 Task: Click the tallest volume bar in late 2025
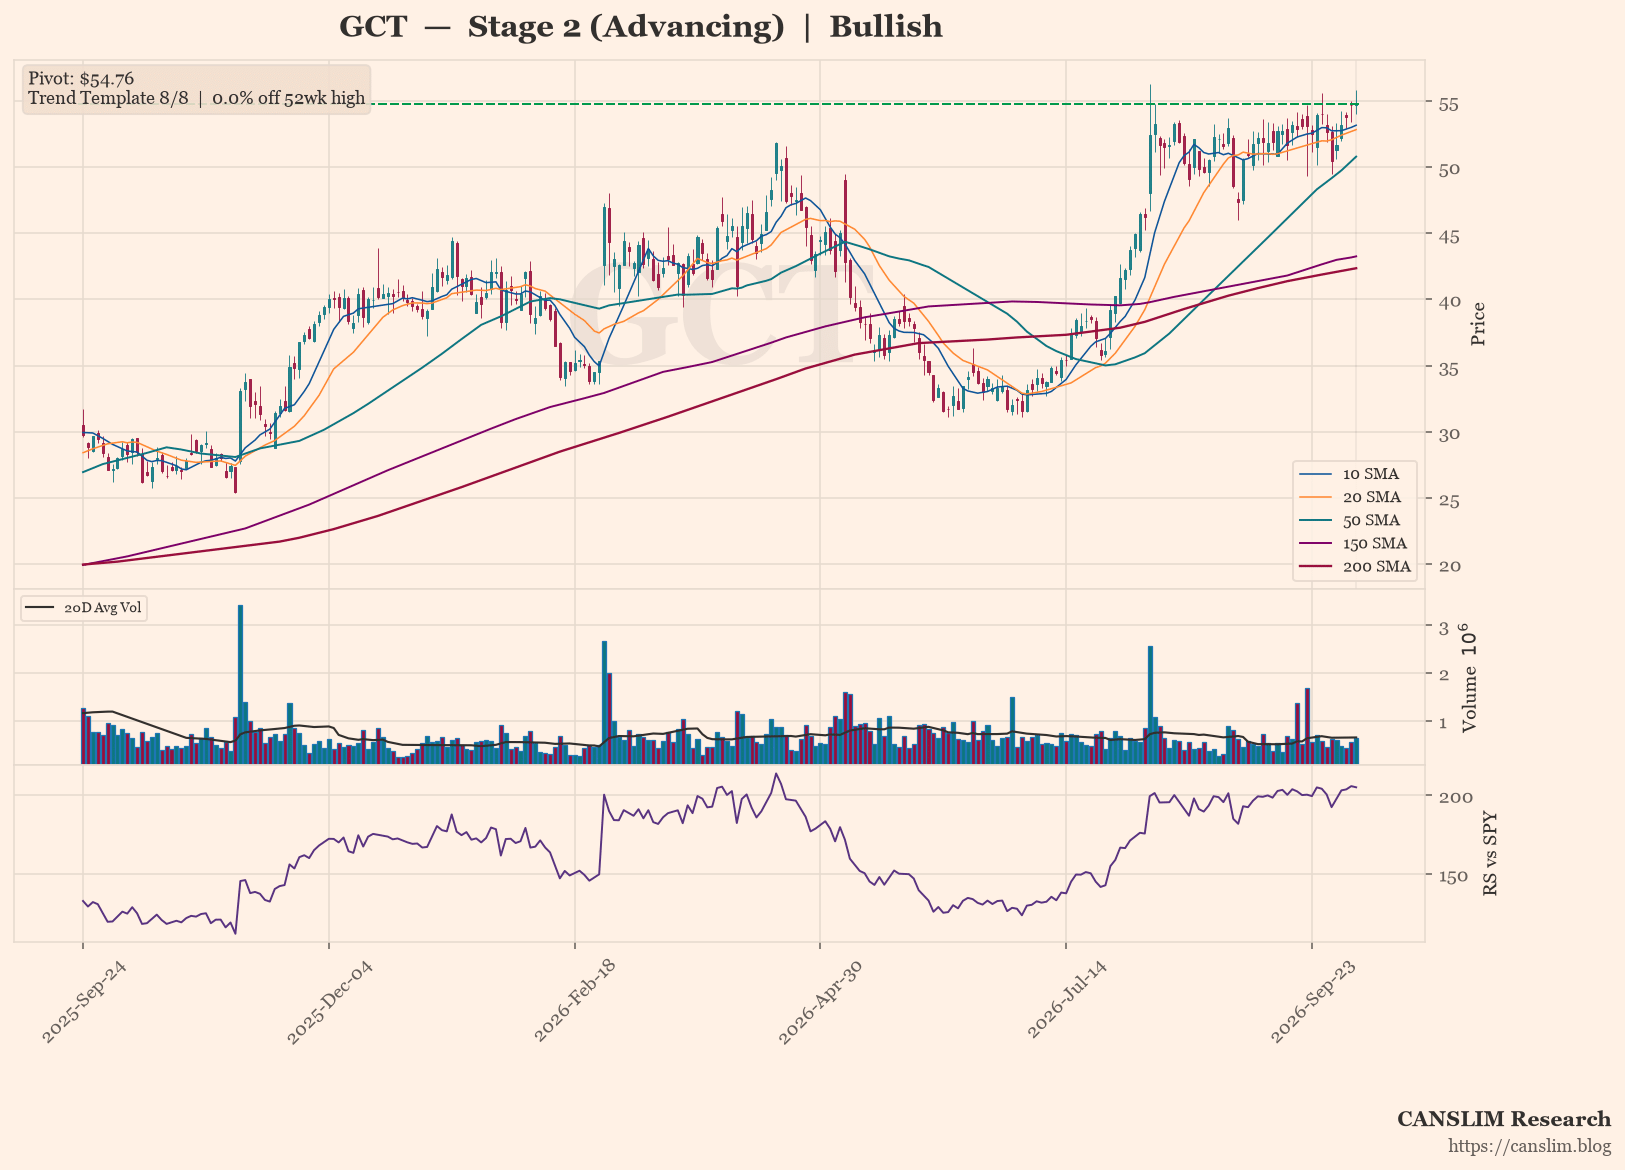coord(240,684)
